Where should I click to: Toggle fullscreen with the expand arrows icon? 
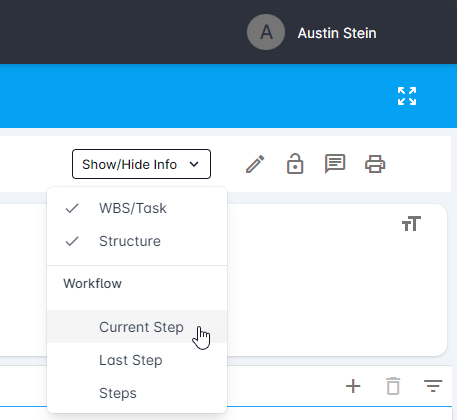[407, 96]
